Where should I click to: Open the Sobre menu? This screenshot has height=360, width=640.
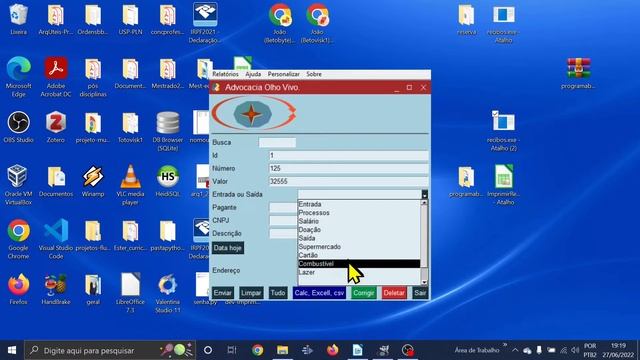click(x=314, y=74)
